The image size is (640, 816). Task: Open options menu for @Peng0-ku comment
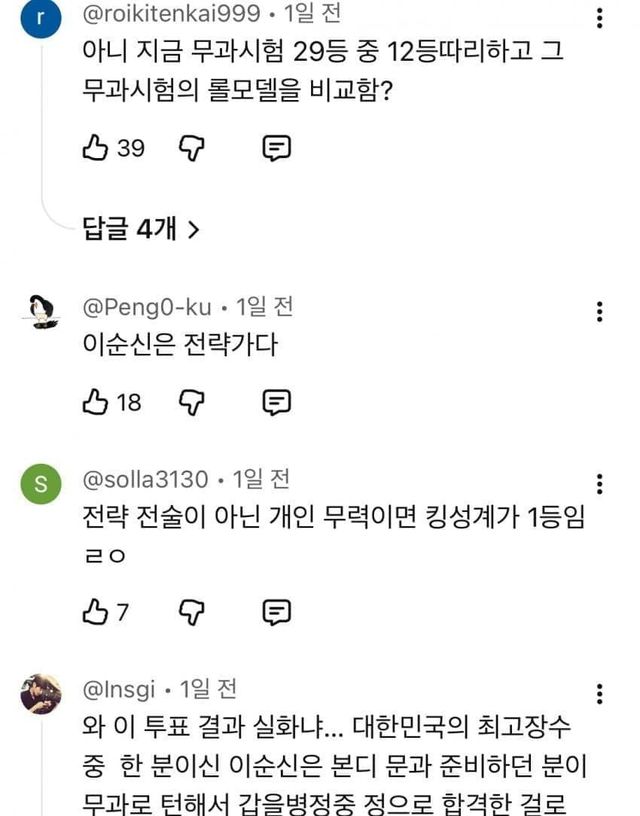pos(599,311)
